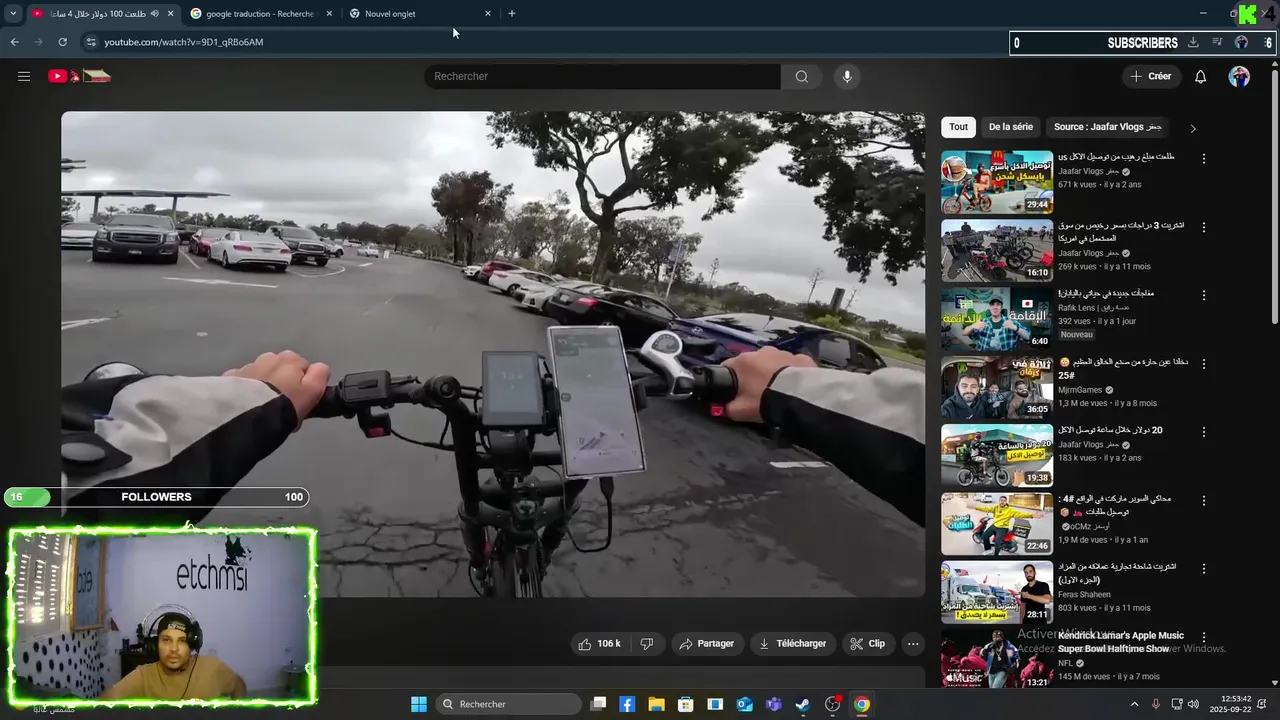Dislike the video with thumbs down
Viewport: 1280px width, 720px height.
click(647, 644)
